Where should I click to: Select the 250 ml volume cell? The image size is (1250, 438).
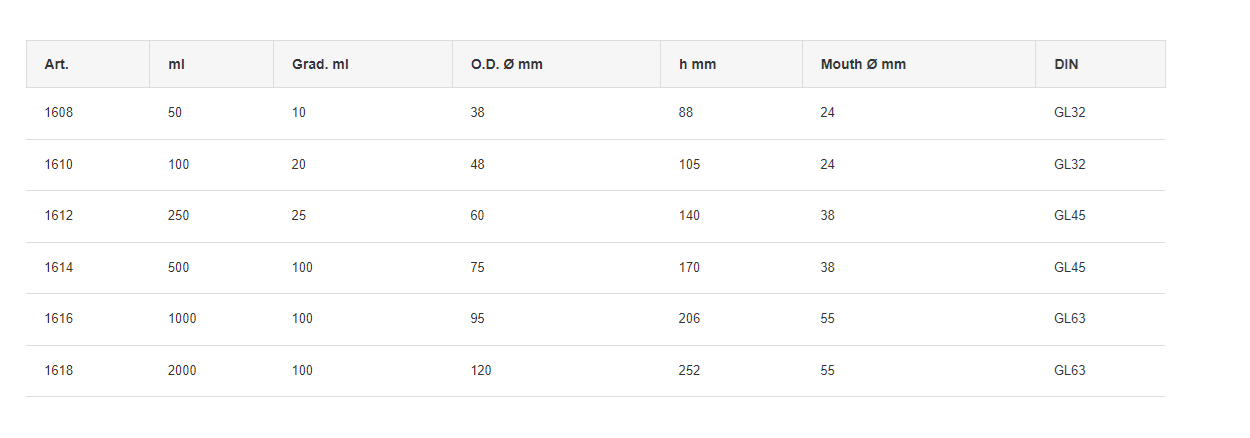coord(179,216)
